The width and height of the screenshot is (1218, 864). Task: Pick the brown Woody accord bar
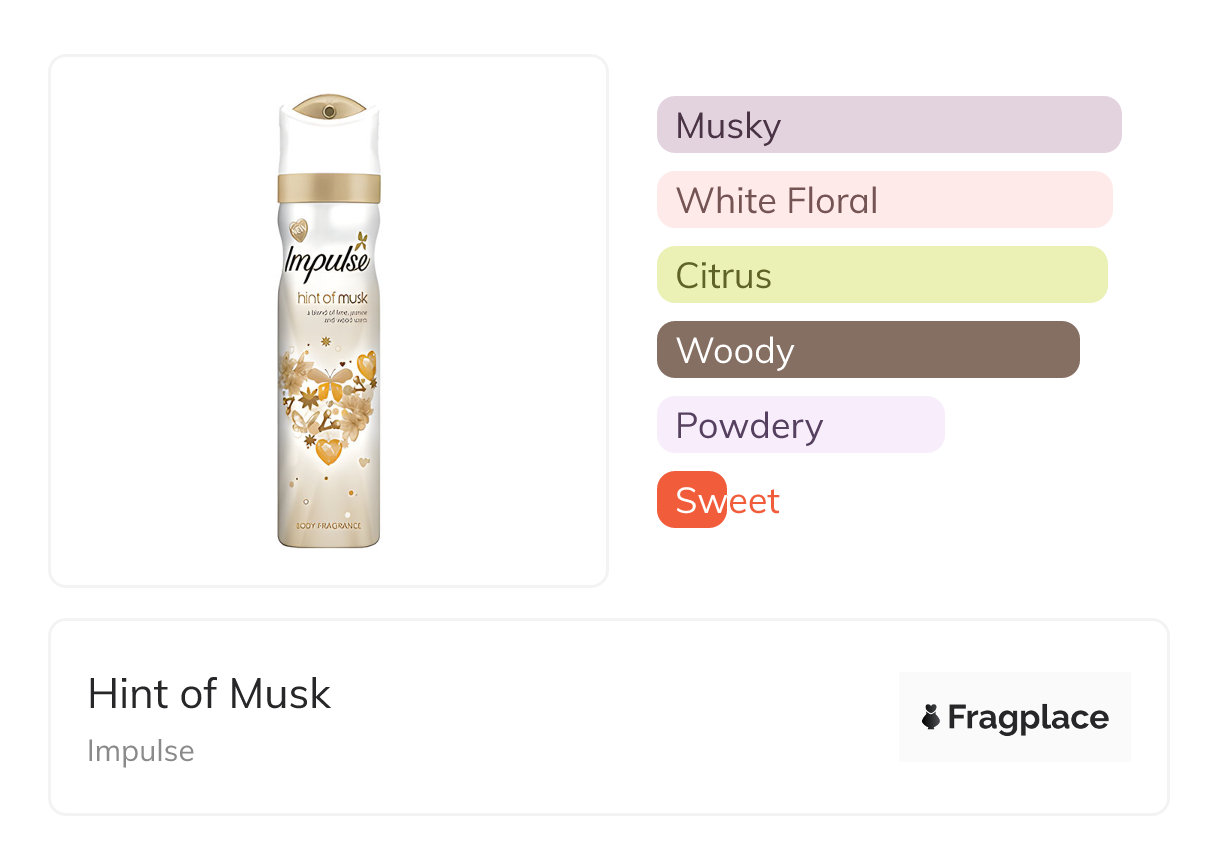867,350
